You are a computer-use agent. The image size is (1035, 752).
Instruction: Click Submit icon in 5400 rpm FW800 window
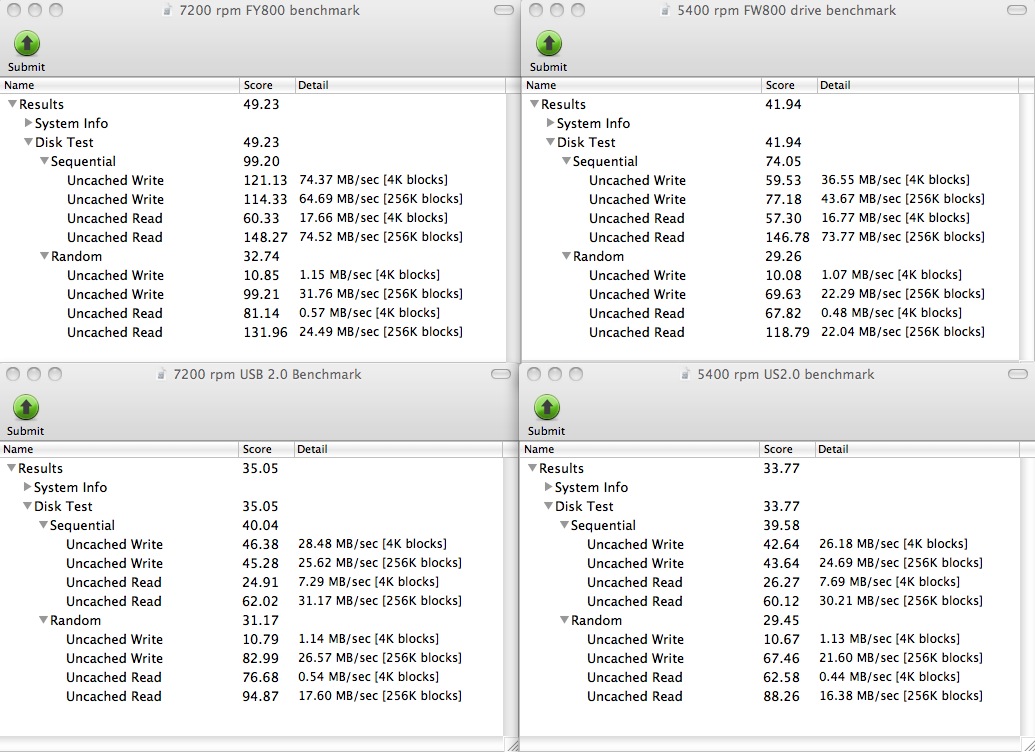549,44
